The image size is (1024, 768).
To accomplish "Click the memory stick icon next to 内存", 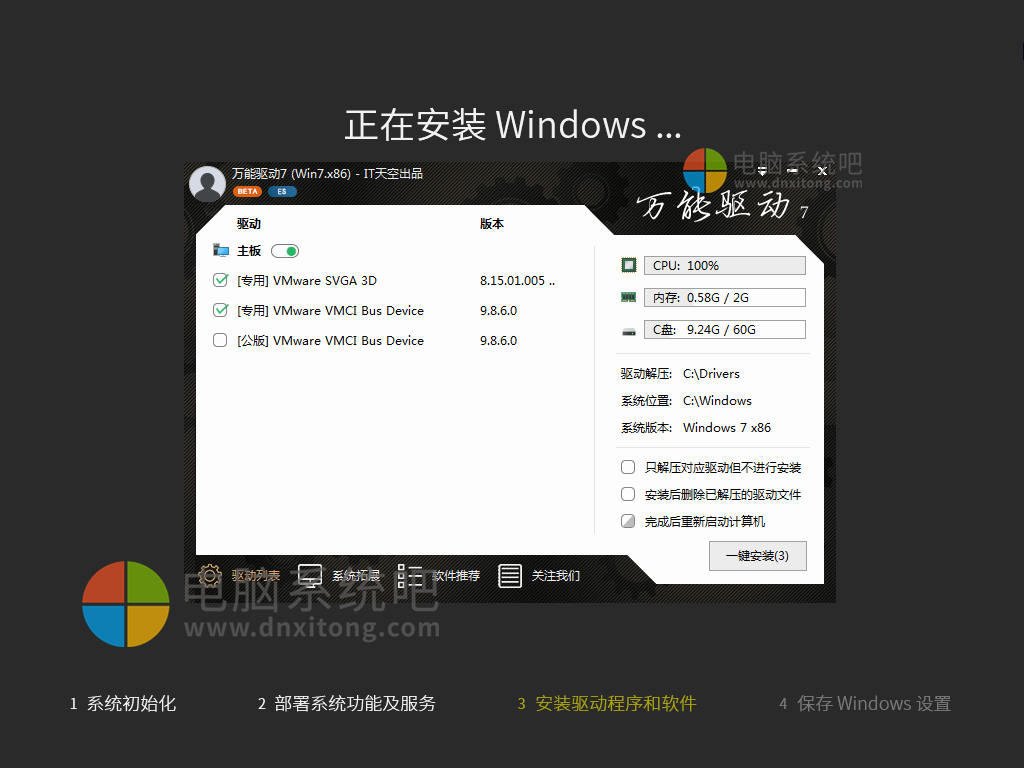I will (x=627, y=296).
